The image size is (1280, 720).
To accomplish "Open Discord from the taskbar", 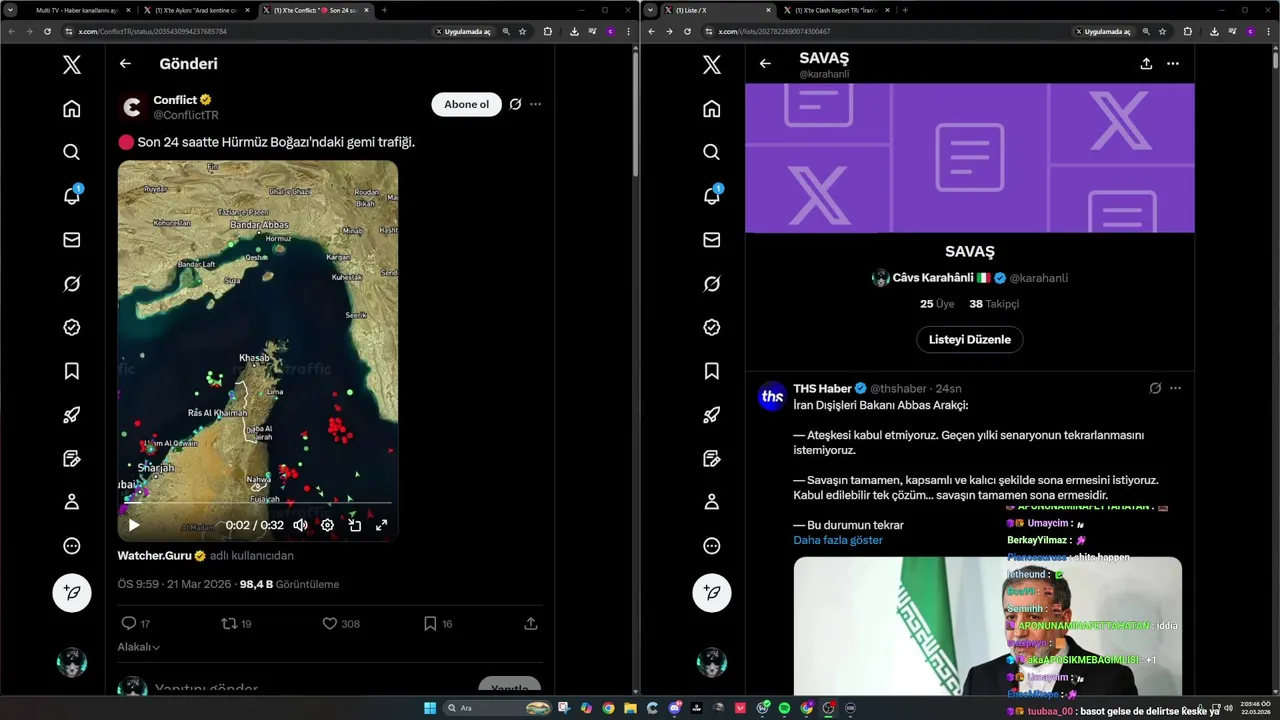I will click(675, 708).
